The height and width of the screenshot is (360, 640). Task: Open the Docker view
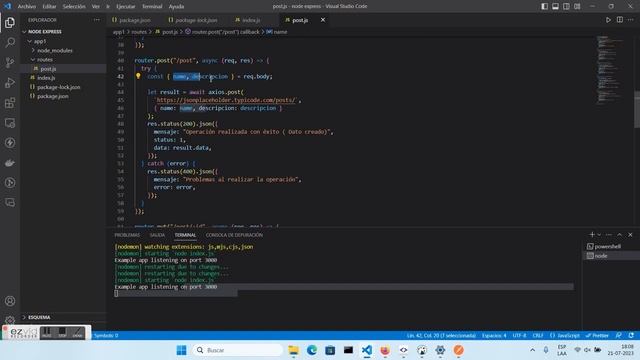[10, 163]
